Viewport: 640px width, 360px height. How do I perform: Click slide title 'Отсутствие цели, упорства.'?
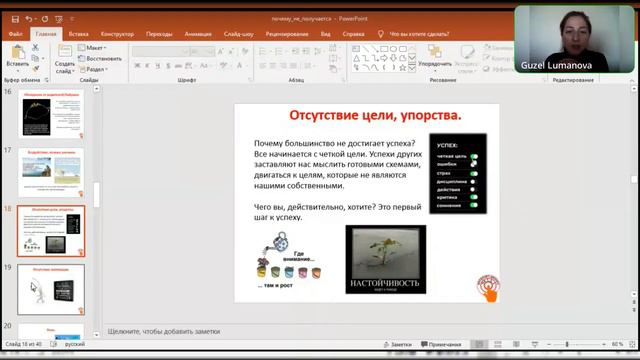(x=375, y=116)
